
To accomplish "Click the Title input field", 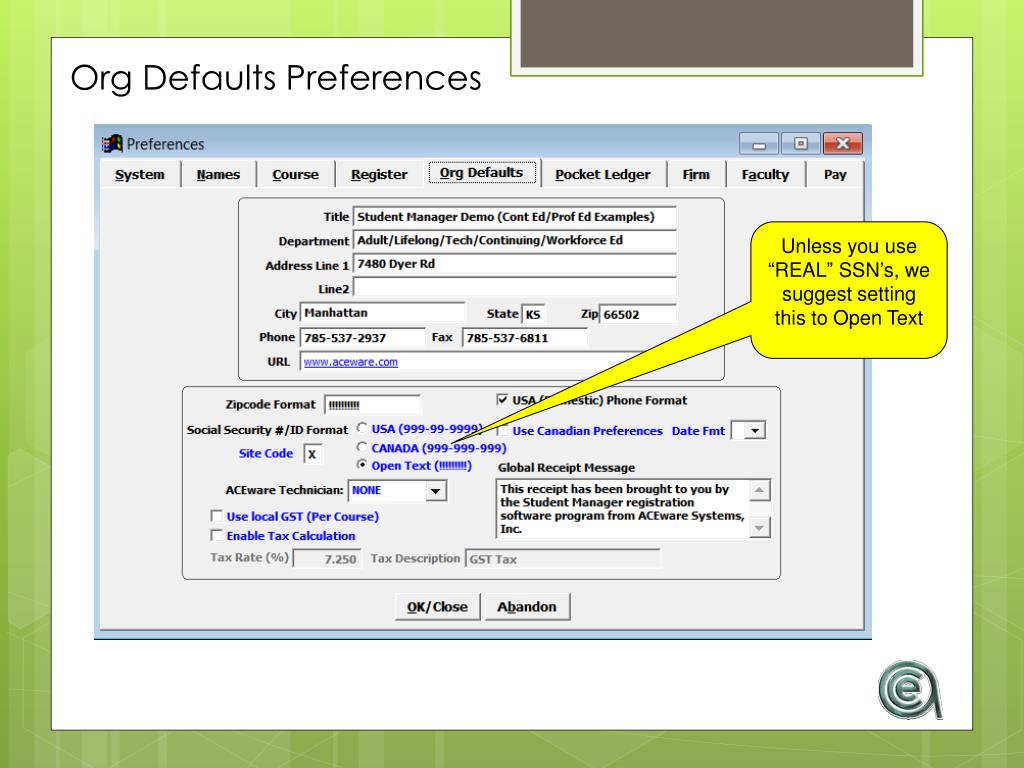I will pyautogui.click(x=515, y=217).
